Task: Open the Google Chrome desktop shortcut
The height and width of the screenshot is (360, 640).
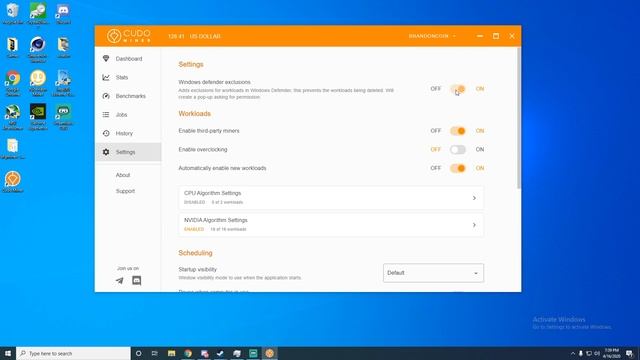Action: tap(13, 83)
